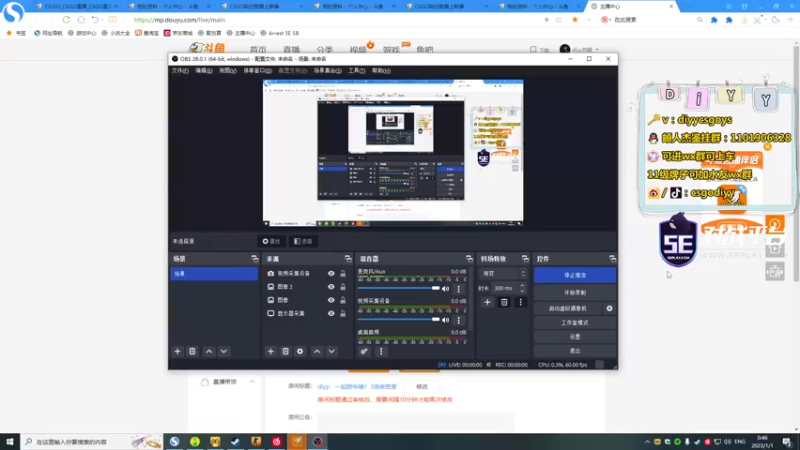Mute the 视频采集设备 audio channel

445,320
